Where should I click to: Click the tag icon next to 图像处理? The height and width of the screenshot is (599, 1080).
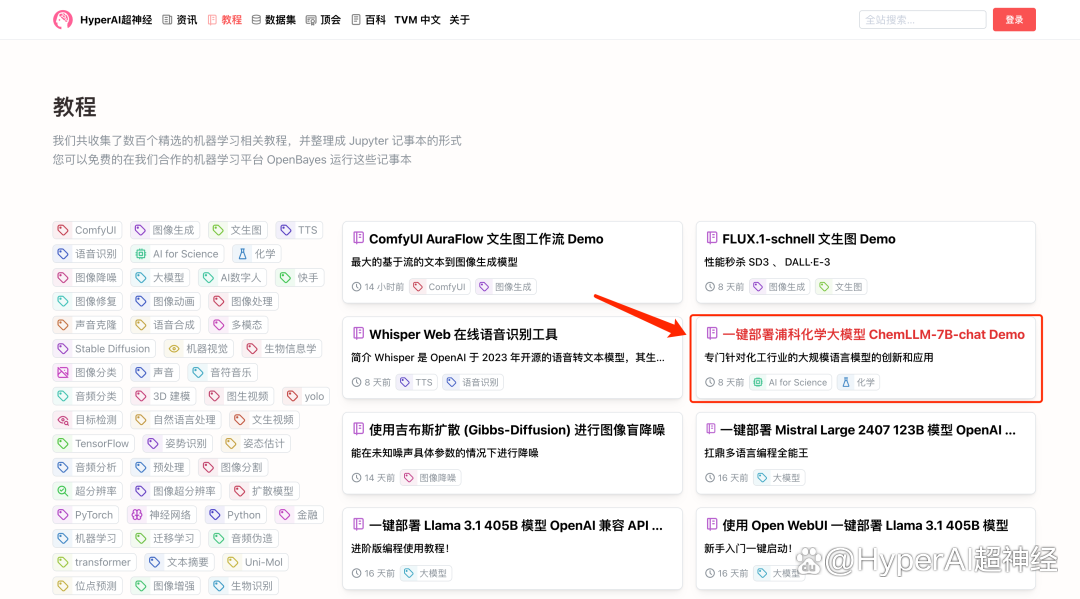click(x=218, y=301)
